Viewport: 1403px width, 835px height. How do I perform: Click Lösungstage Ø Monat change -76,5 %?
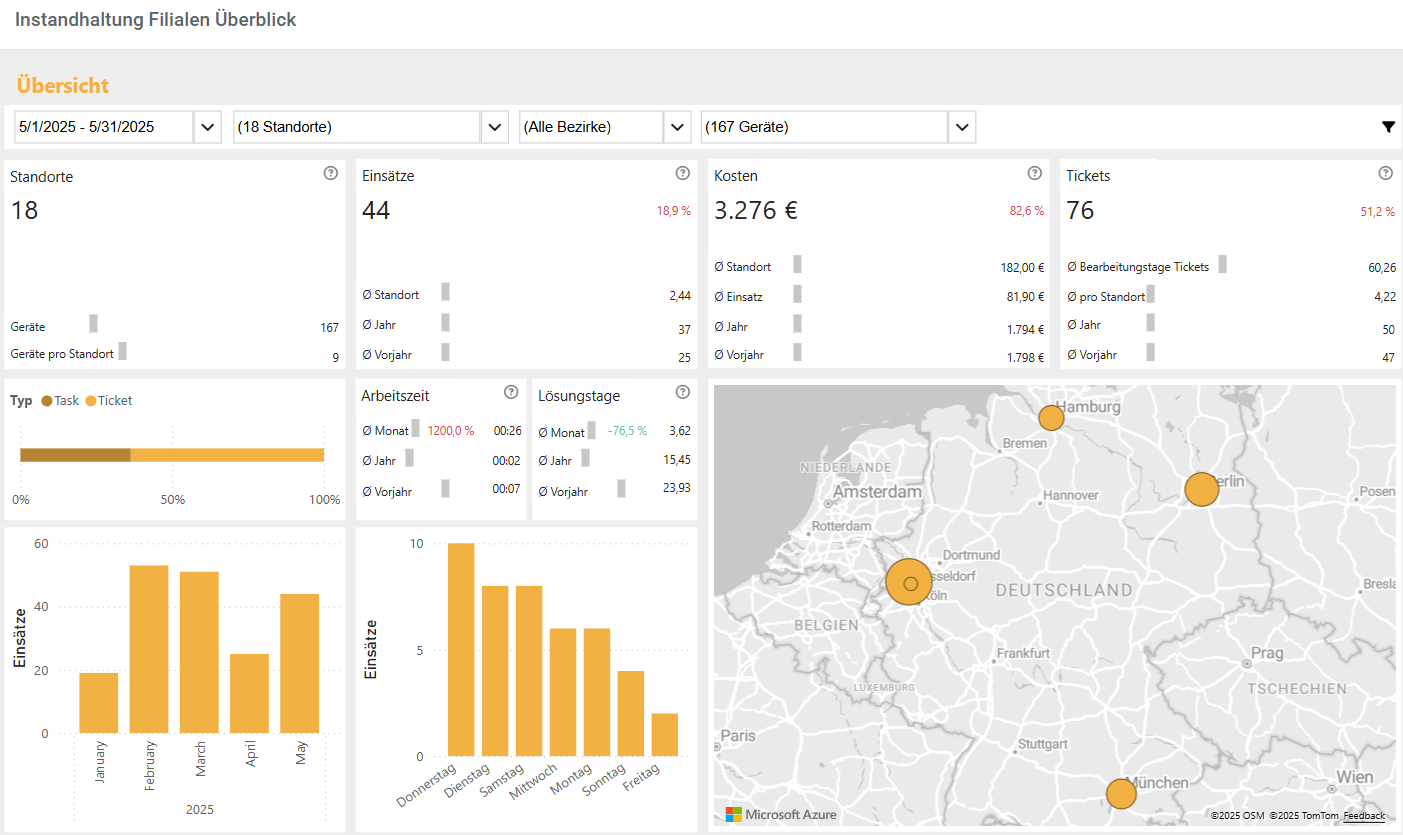tap(627, 431)
